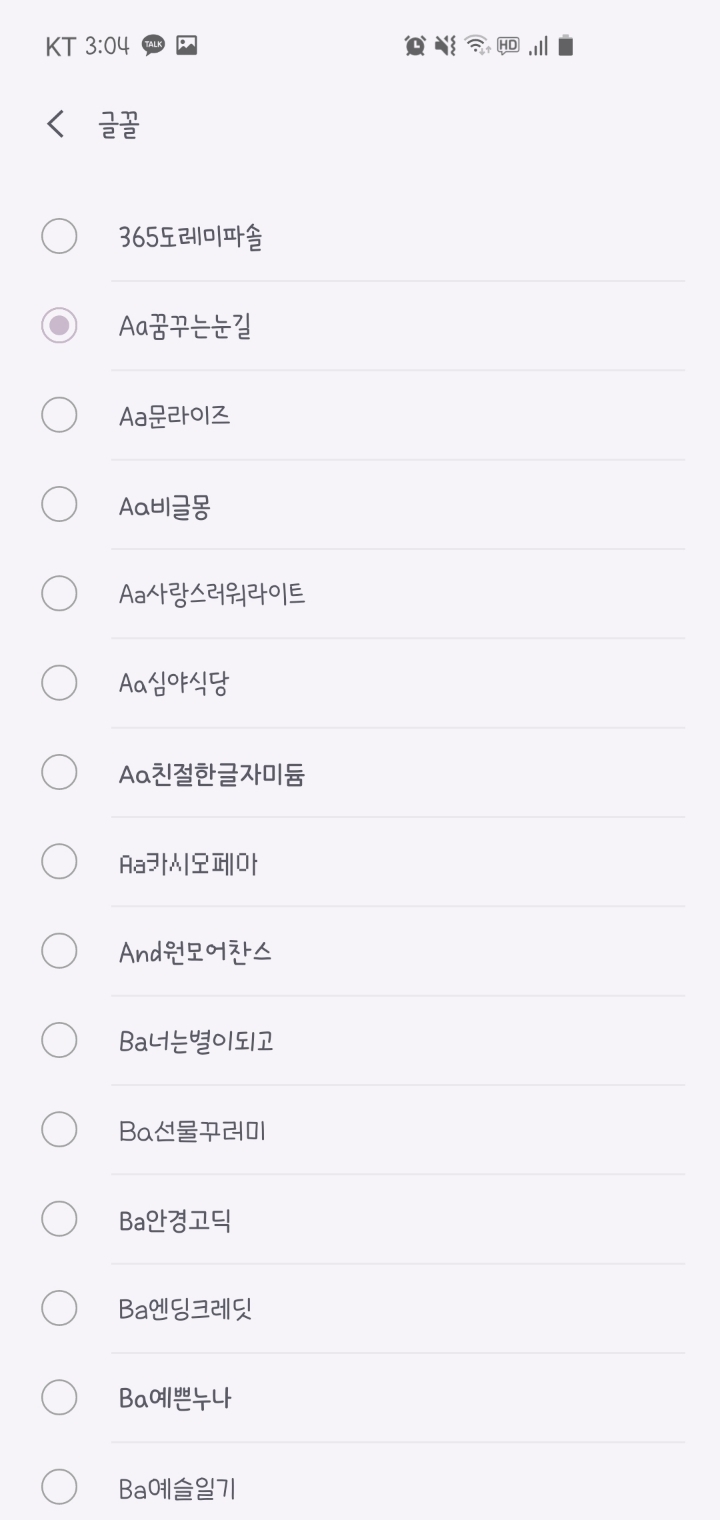Viewport: 720px width, 1520px height.
Task: Tap the Ba엔딩크레딧 font label
Action: pyautogui.click(x=185, y=1309)
